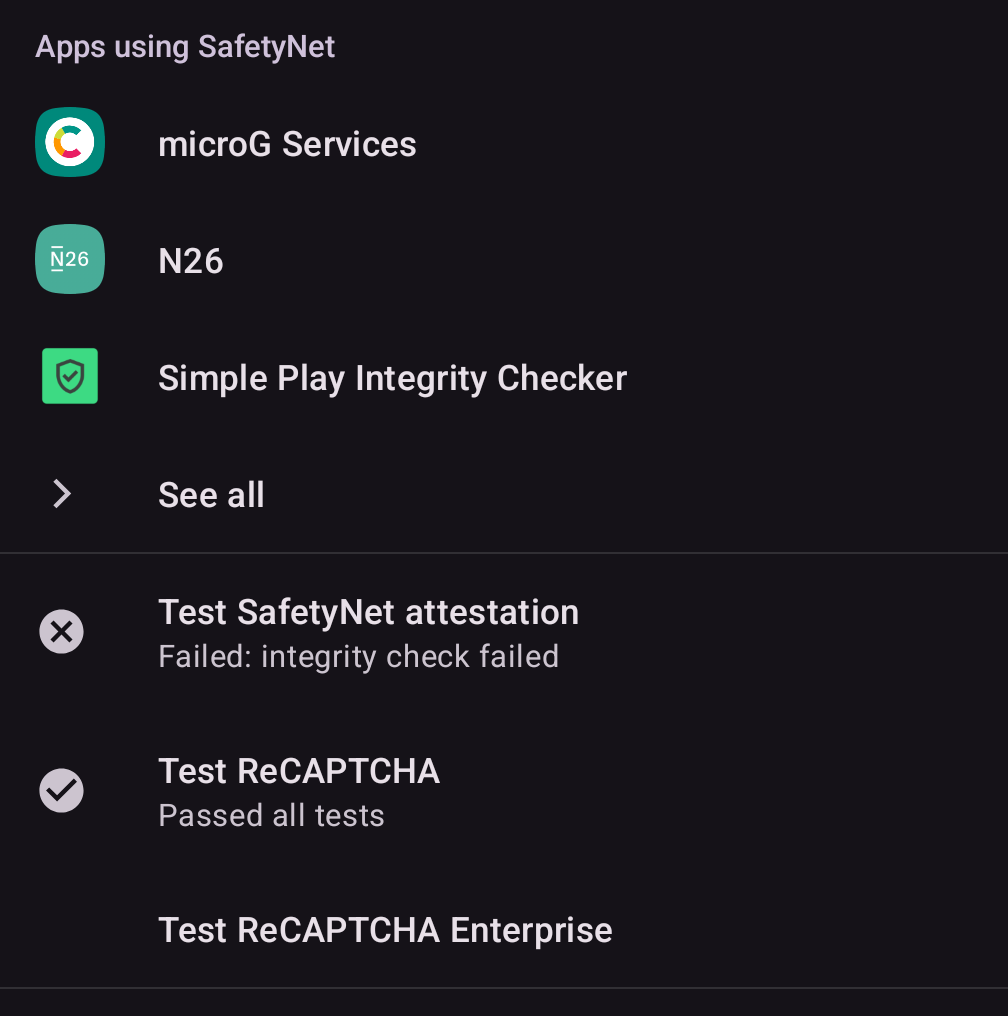Image resolution: width=1008 pixels, height=1016 pixels.
Task: Run Test SafetyNet attestation
Action: (x=368, y=612)
